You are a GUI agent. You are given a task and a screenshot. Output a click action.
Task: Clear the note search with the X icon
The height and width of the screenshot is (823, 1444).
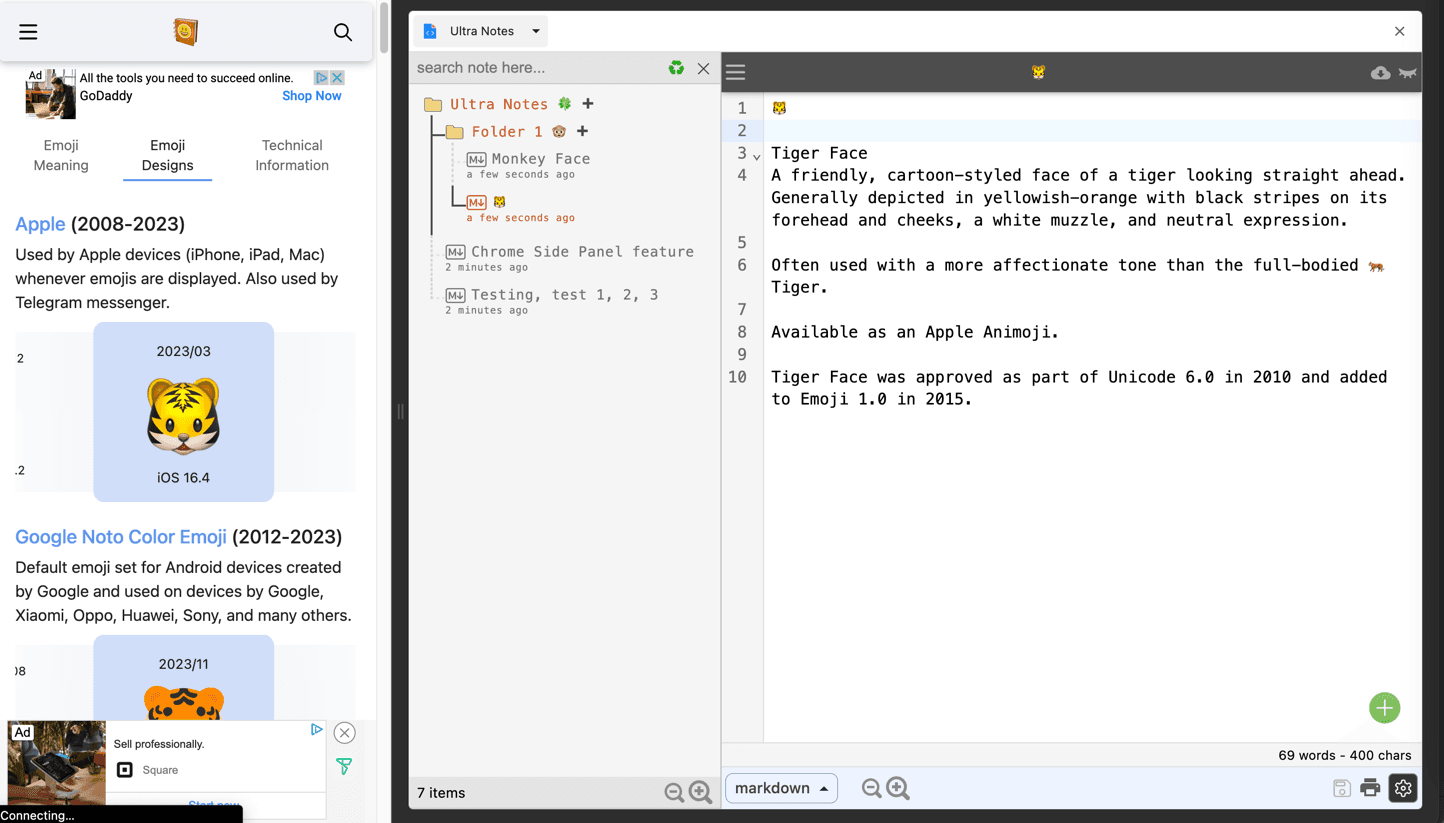704,69
